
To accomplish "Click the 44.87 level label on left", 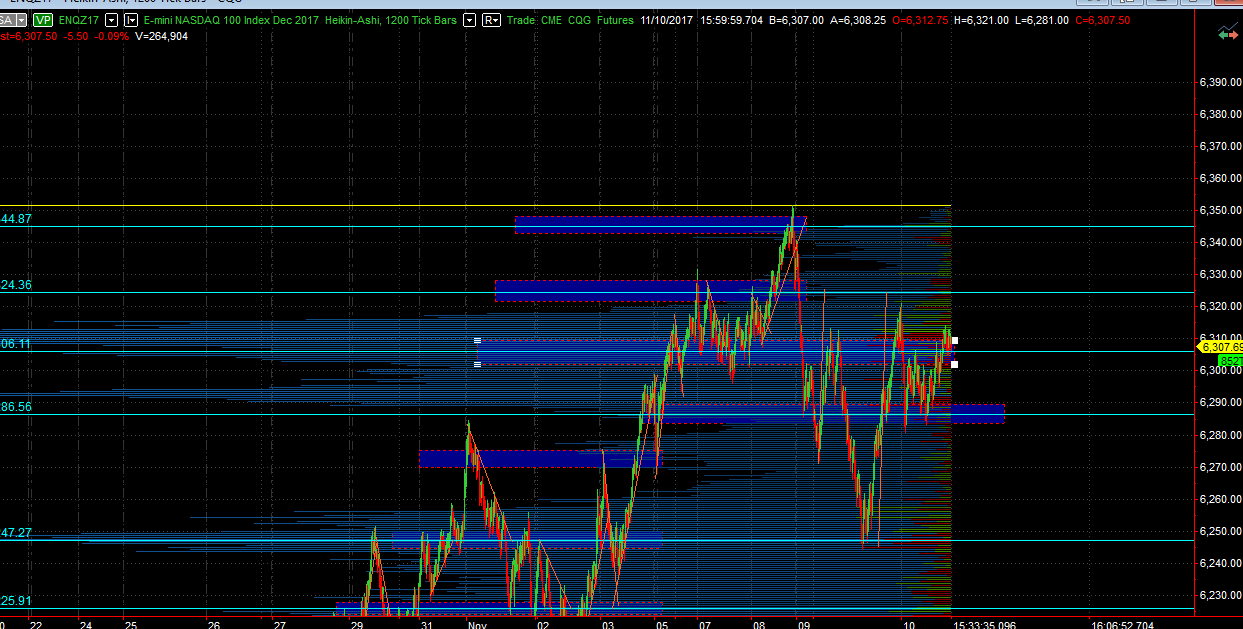I will (16, 218).
